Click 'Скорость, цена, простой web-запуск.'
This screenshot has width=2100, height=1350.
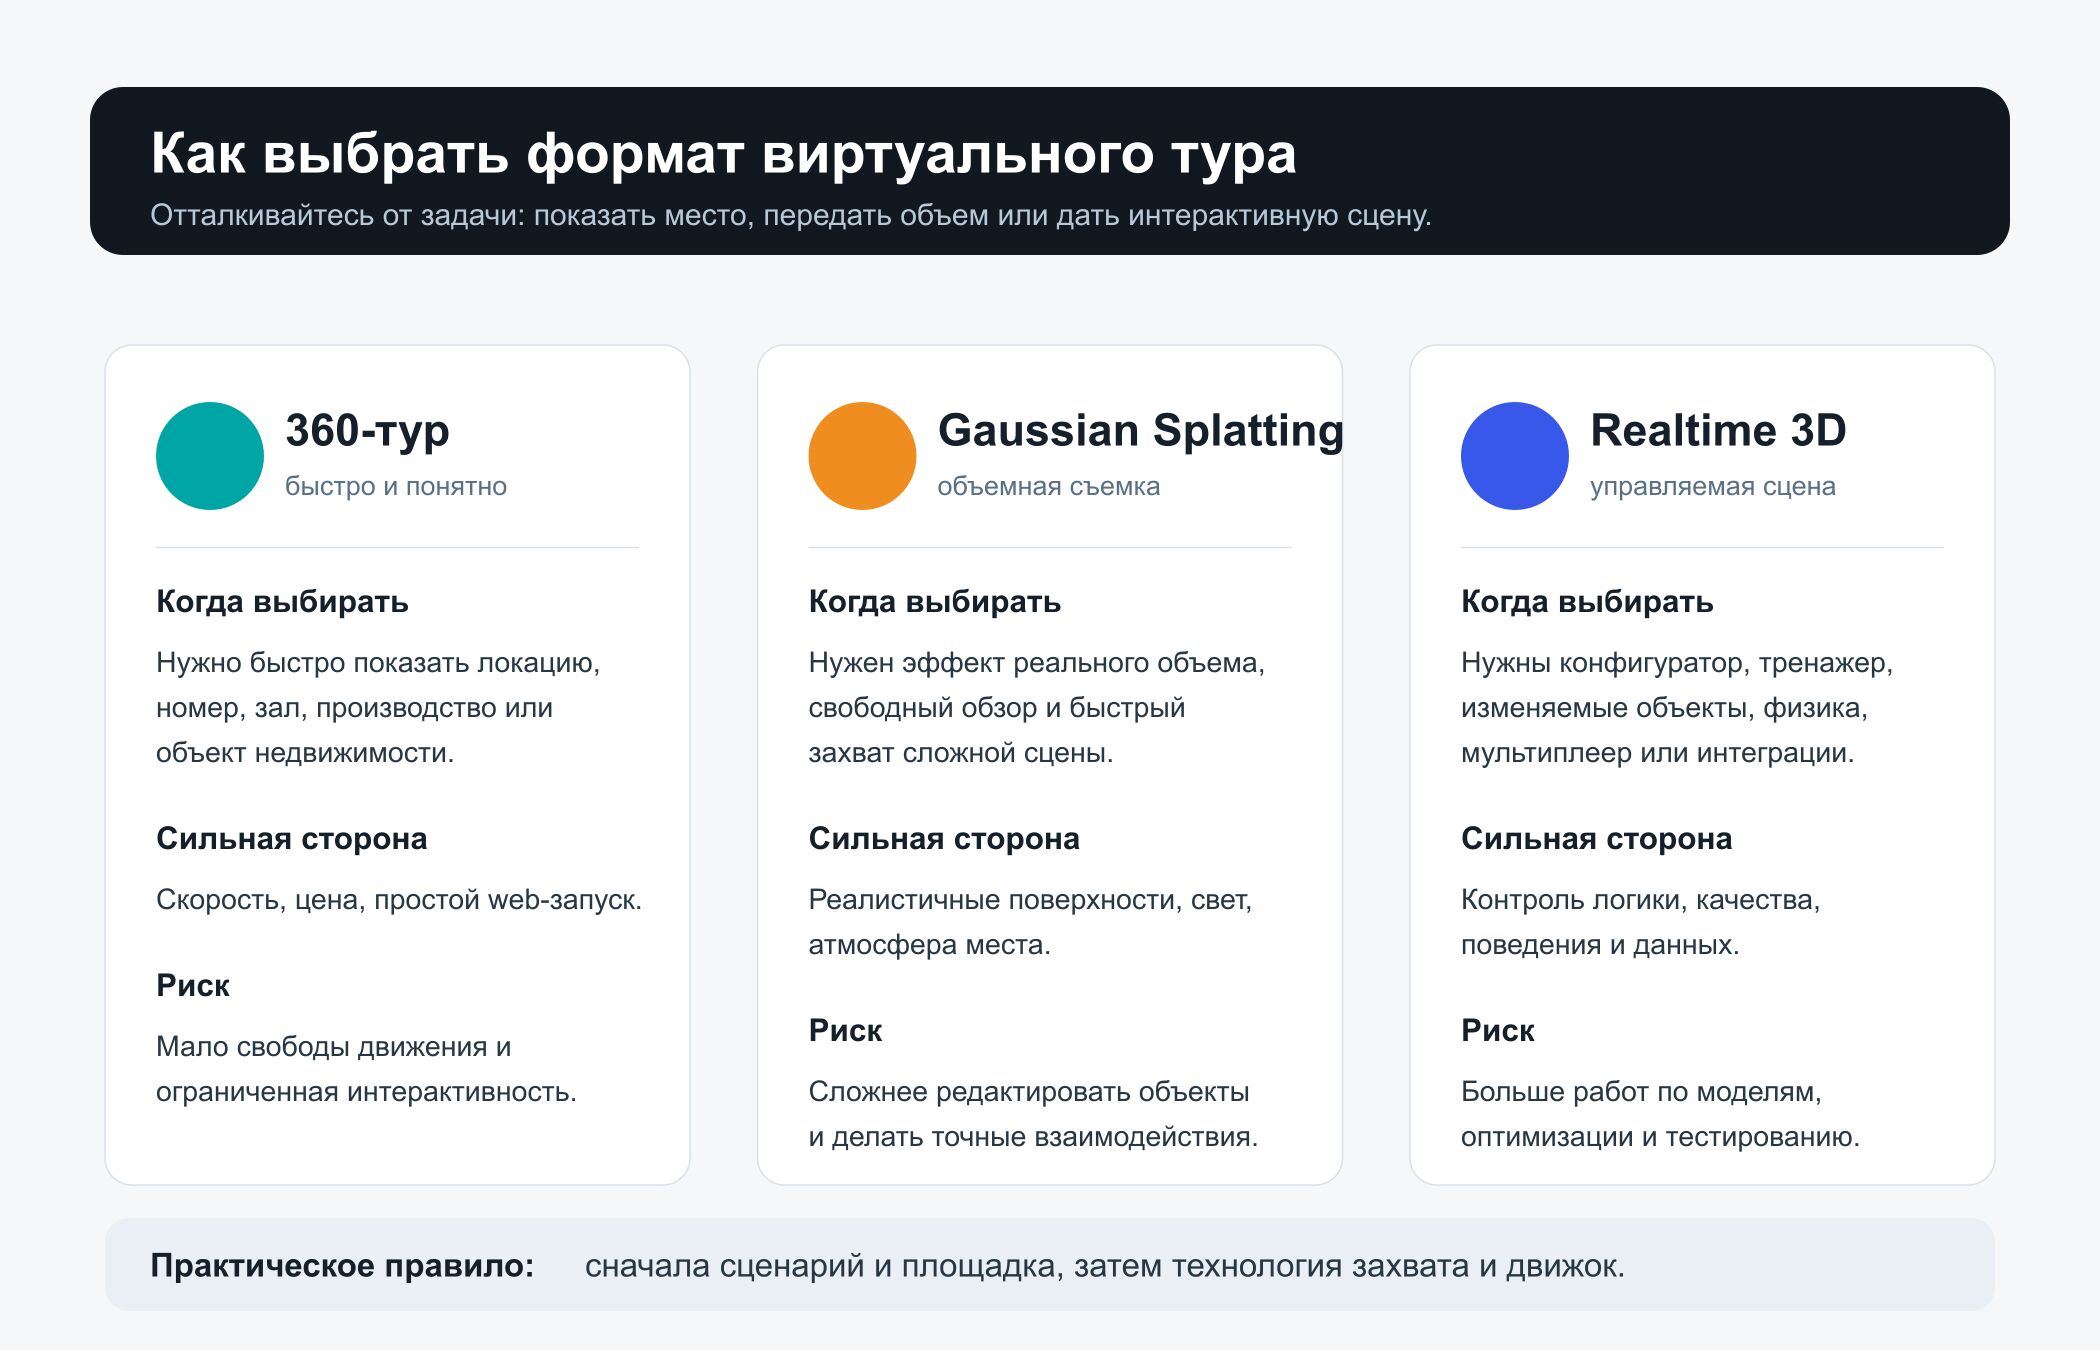399,900
